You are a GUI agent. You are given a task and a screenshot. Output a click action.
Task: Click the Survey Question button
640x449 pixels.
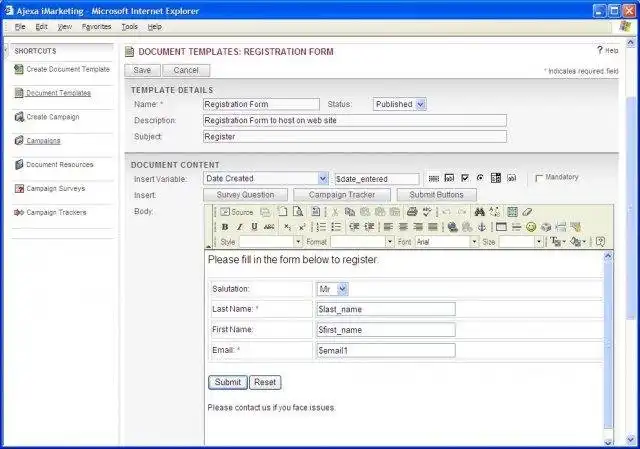click(x=245, y=195)
